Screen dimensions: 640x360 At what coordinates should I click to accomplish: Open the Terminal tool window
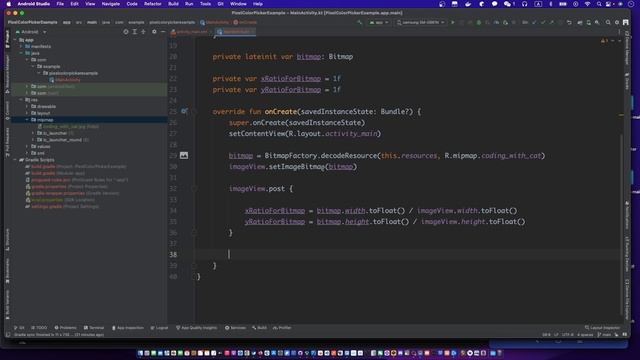click(94, 328)
